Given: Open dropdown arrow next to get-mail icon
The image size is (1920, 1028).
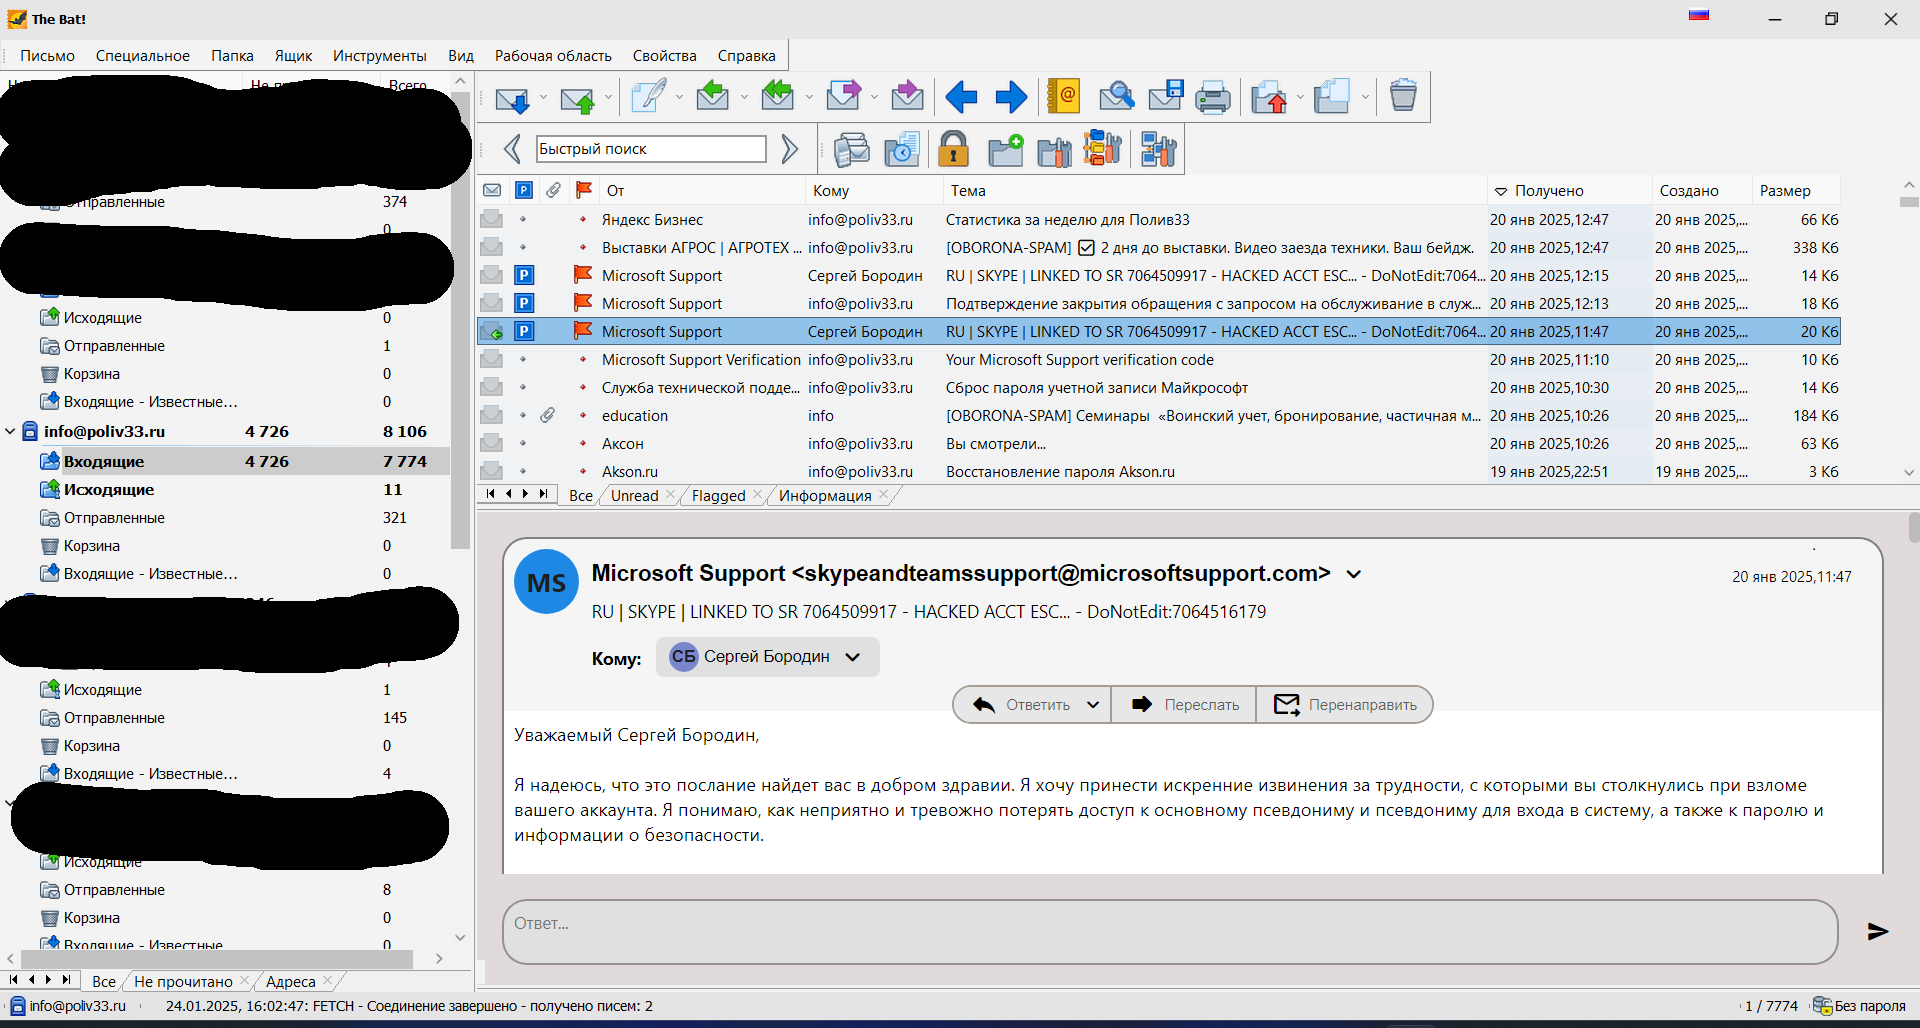Looking at the screenshot, I should pos(543,98).
